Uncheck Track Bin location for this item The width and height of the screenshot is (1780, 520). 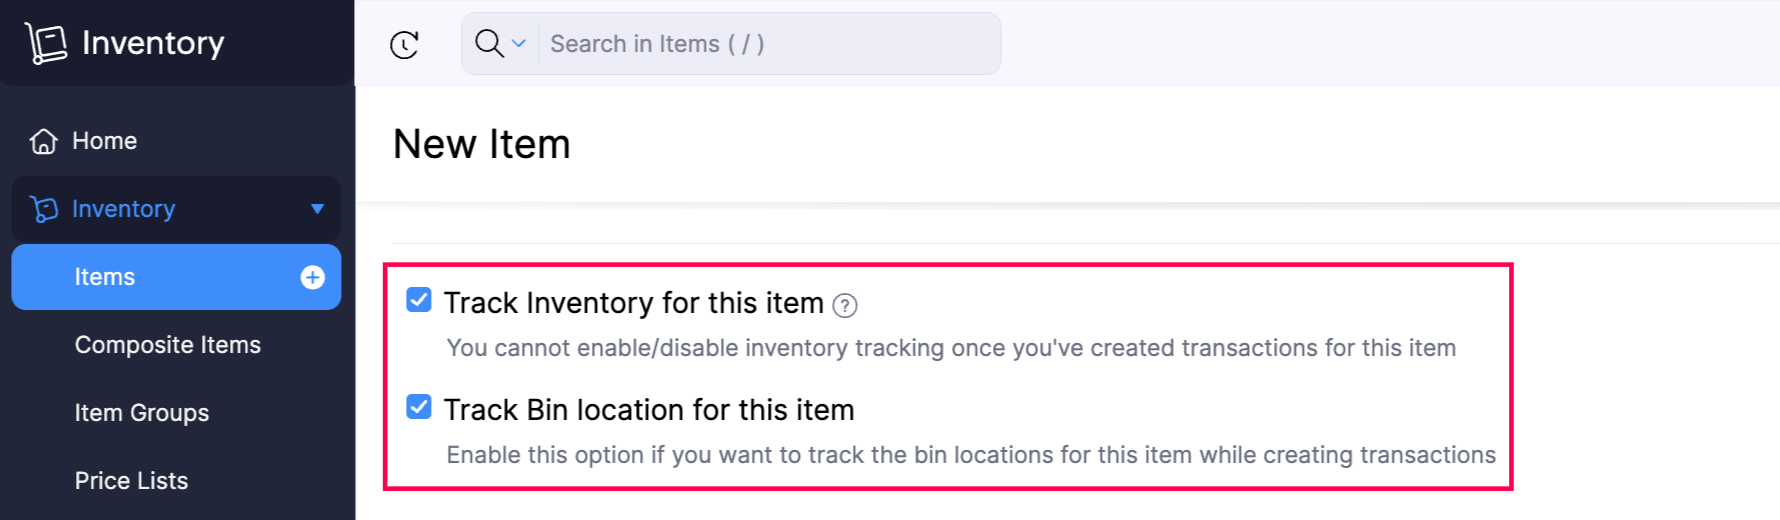[x=419, y=407]
